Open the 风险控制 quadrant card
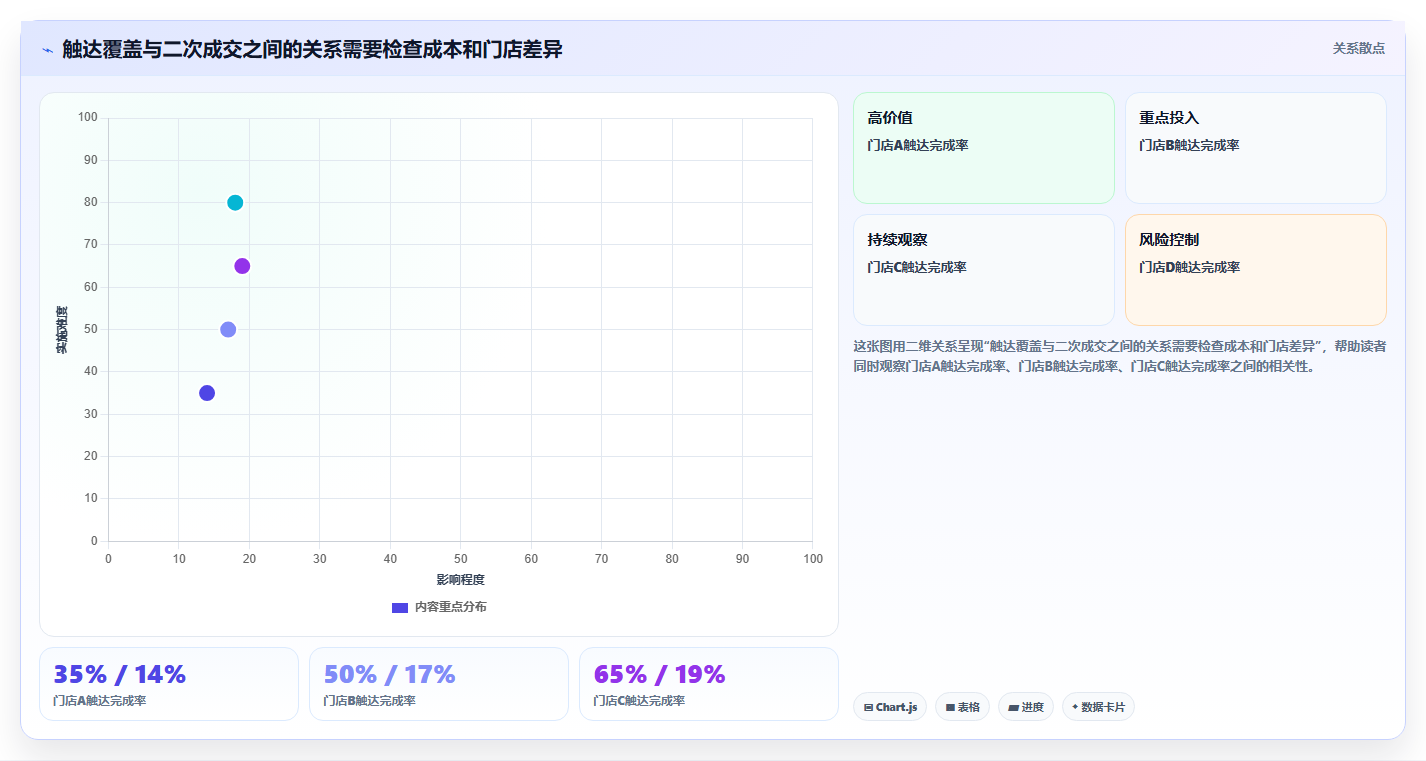The image size is (1426, 761). point(1256,270)
